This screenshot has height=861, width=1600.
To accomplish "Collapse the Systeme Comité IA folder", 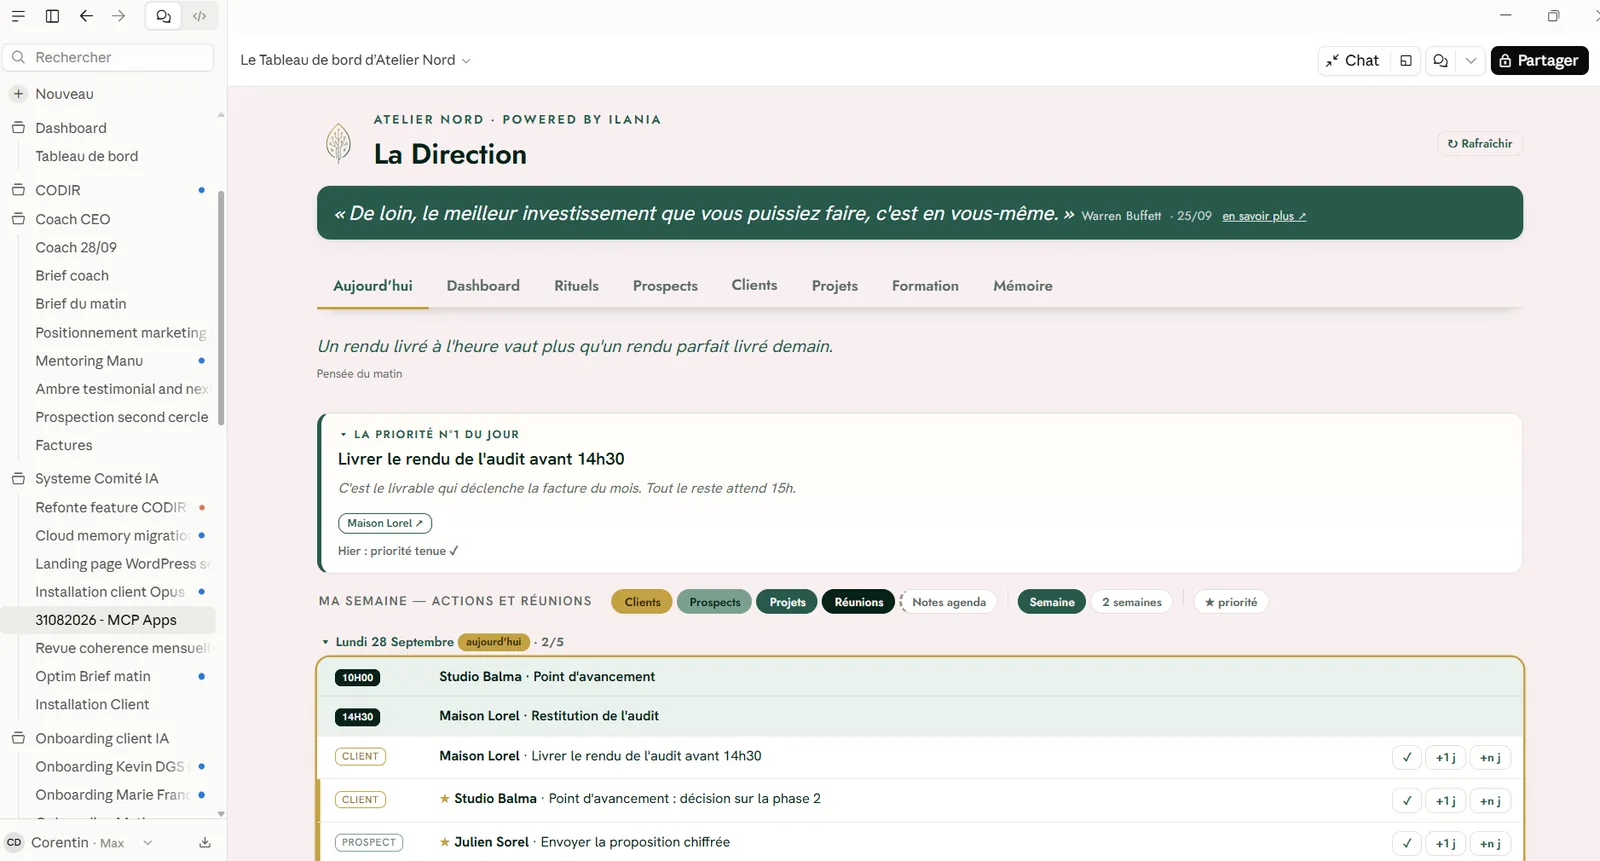I will [18, 479].
